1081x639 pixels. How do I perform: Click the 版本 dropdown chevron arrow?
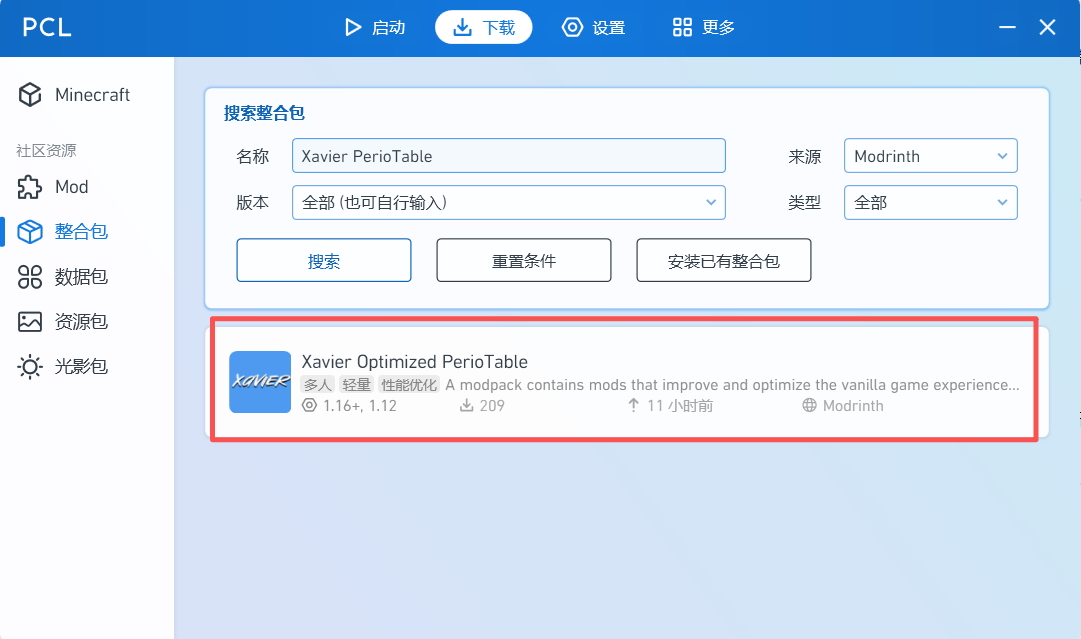coord(711,203)
